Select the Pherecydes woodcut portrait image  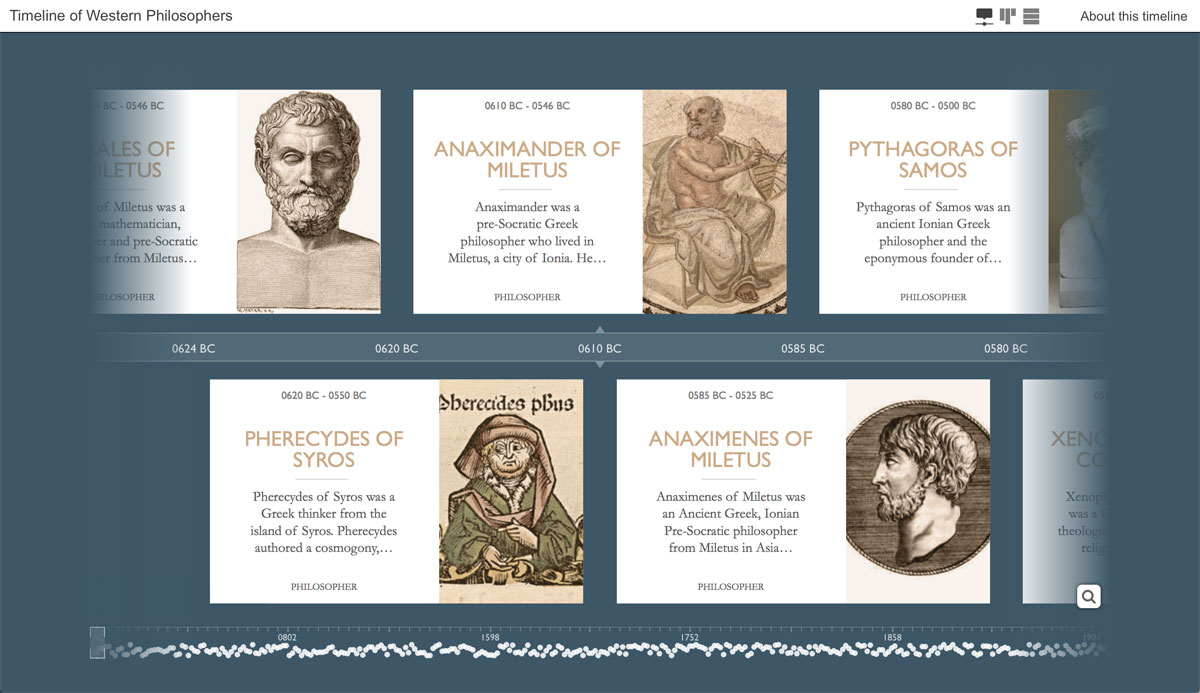pyautogui.click(x=511, y=491)
